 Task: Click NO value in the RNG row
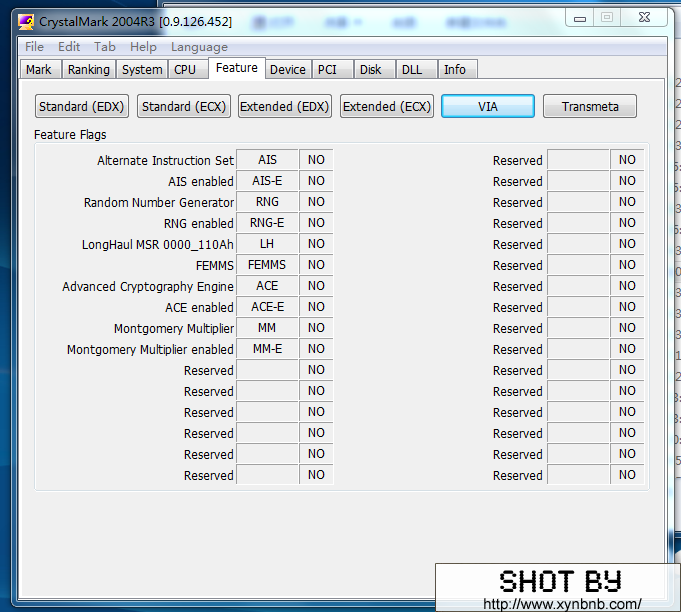pos(316,202)
